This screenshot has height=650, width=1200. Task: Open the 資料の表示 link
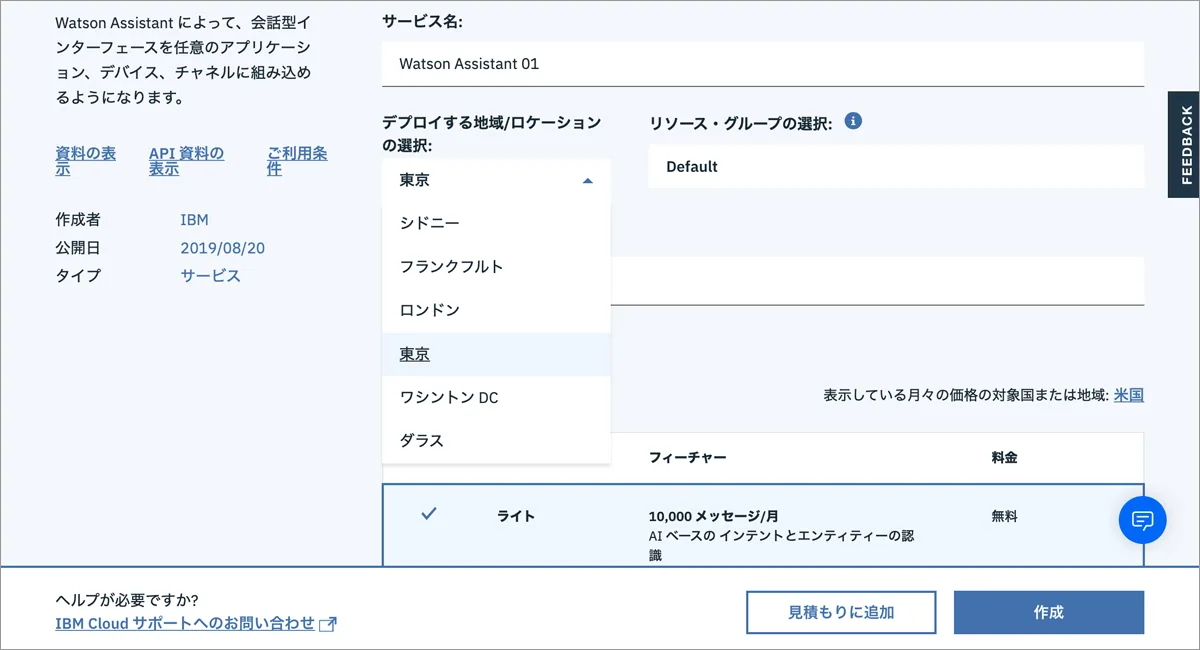[85, 161]
